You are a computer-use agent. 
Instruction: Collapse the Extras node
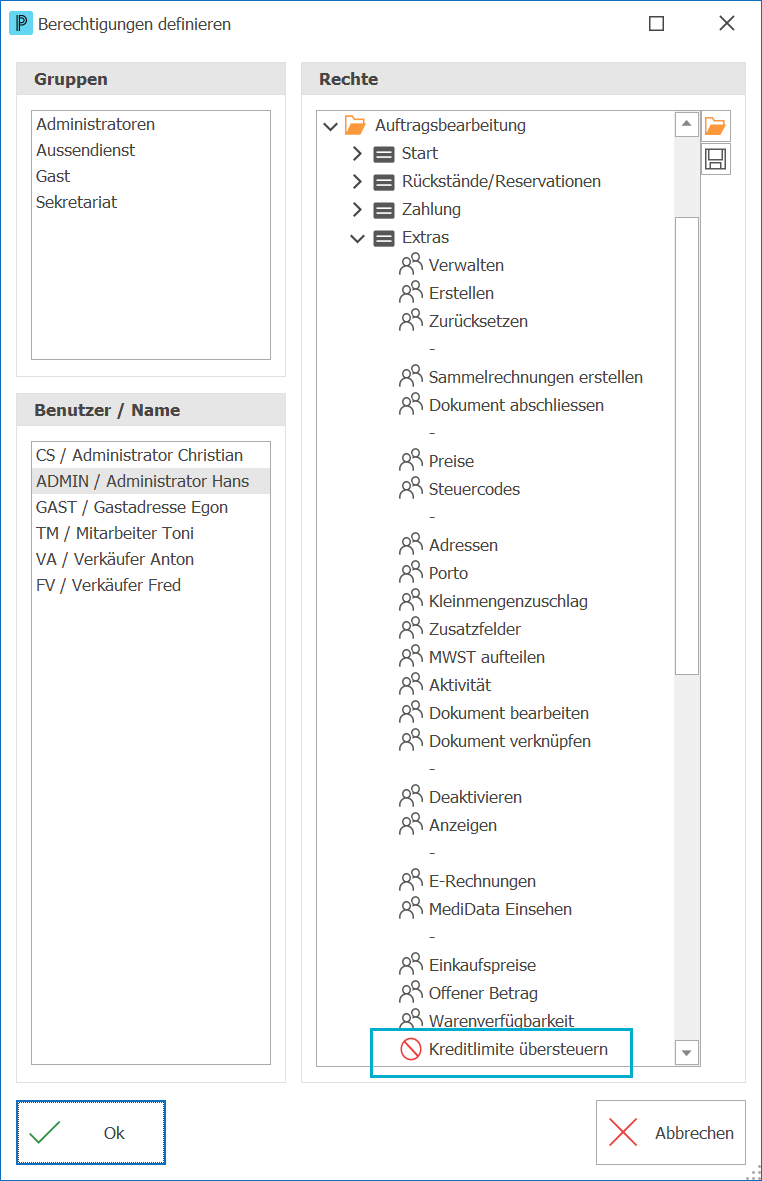pos(358,238)
